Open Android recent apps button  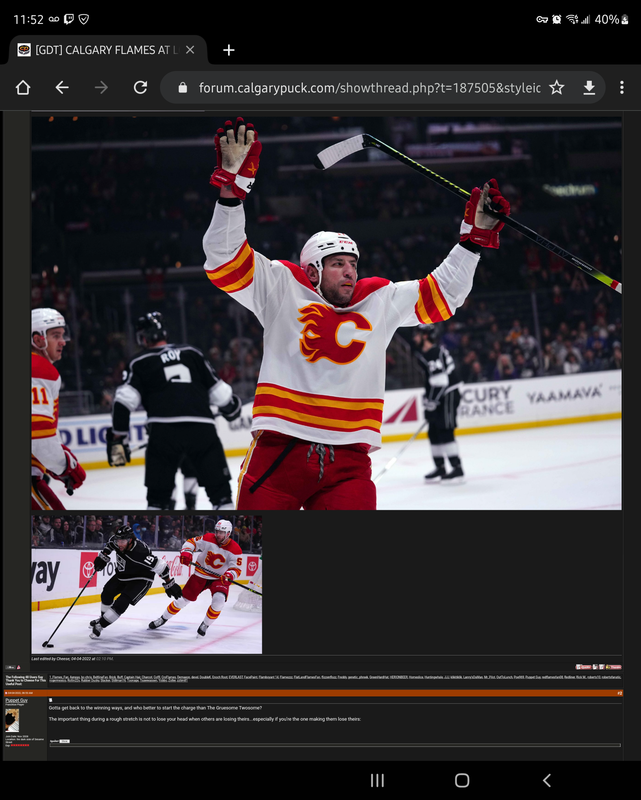click(377, 780)
